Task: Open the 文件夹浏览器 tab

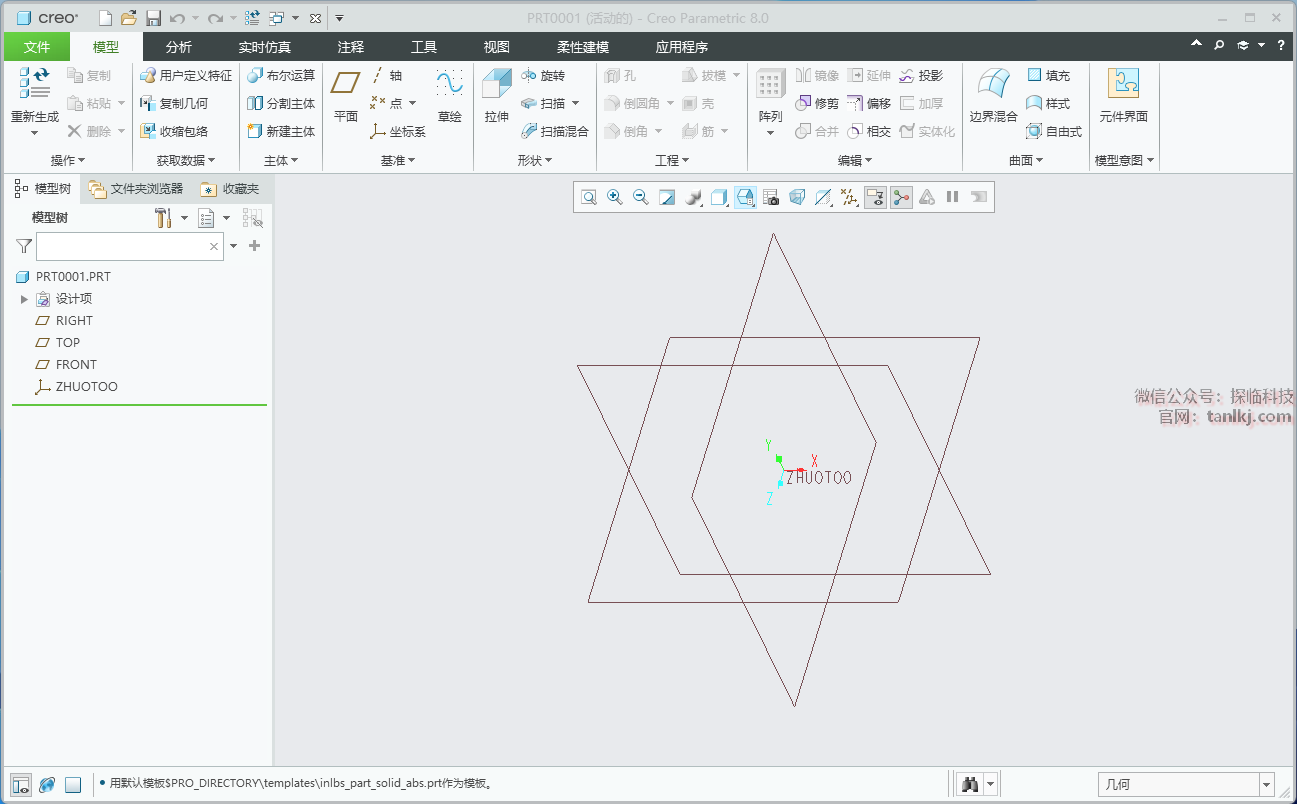Action: click(136, 189)
